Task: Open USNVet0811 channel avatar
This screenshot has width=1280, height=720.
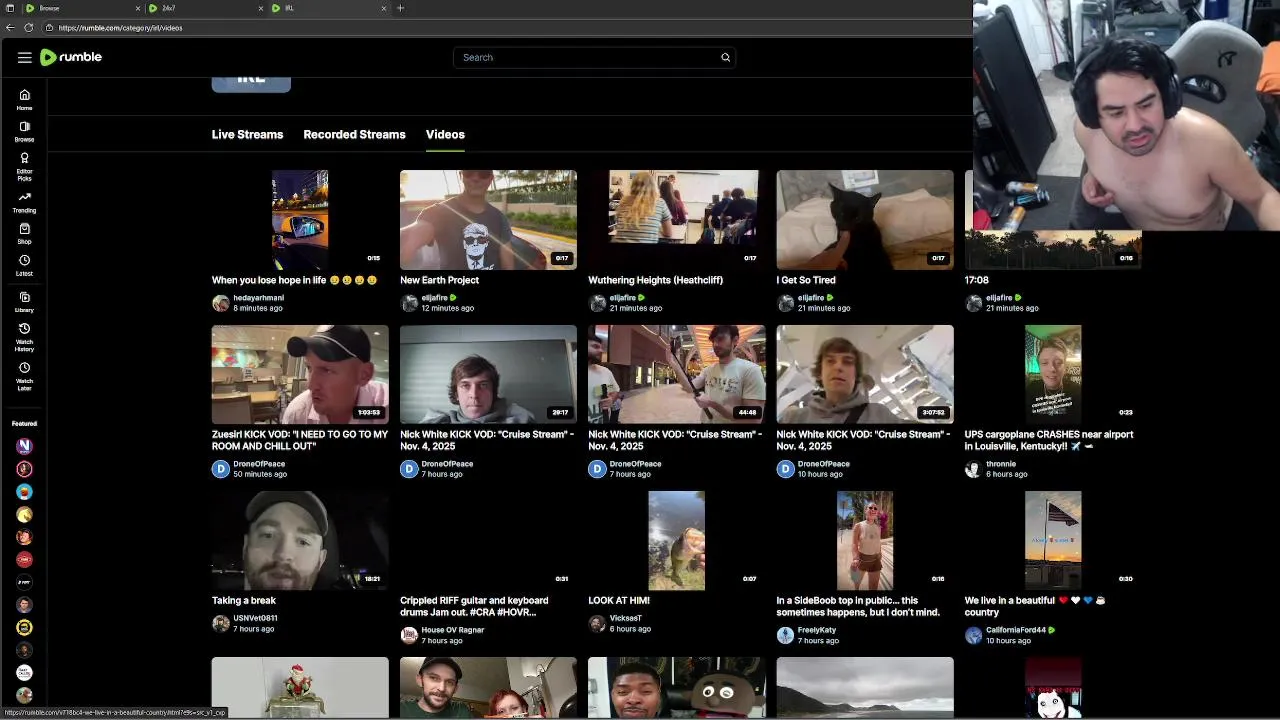Action: point(220,623)
